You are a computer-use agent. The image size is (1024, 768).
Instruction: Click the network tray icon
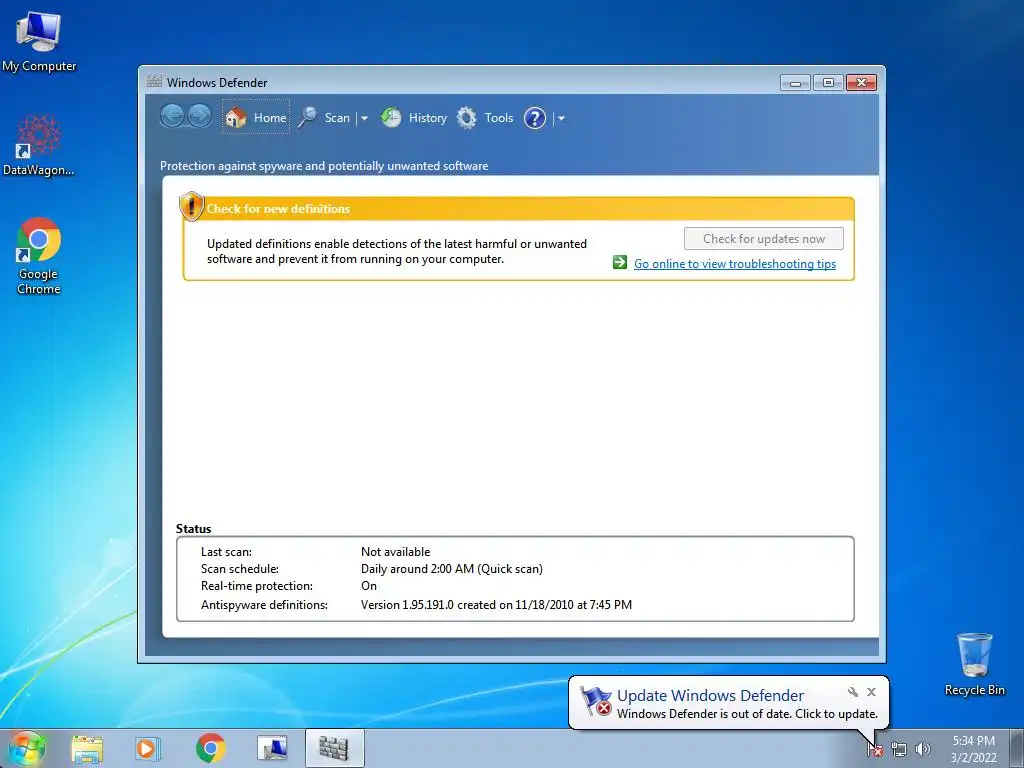899,749
